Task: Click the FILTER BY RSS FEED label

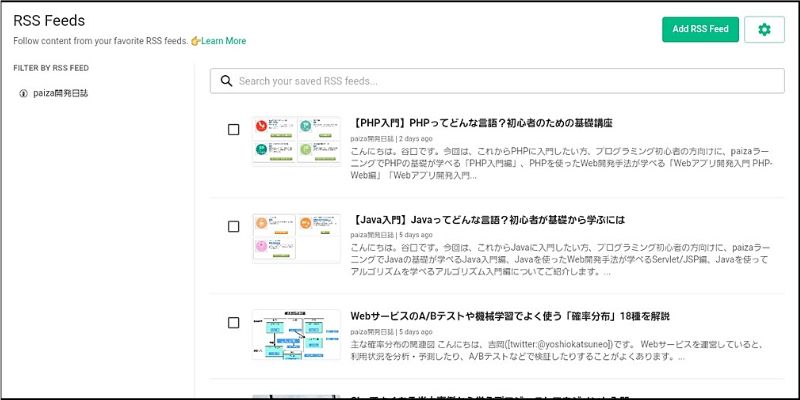Action: (51, 68)
